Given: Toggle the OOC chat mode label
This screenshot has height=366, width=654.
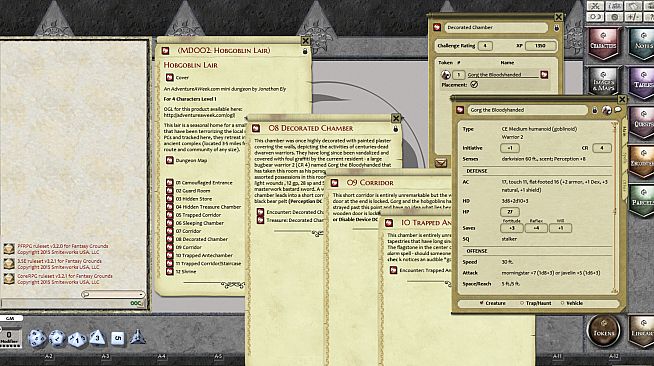Looking at the screenshot, I should point(136,303).
